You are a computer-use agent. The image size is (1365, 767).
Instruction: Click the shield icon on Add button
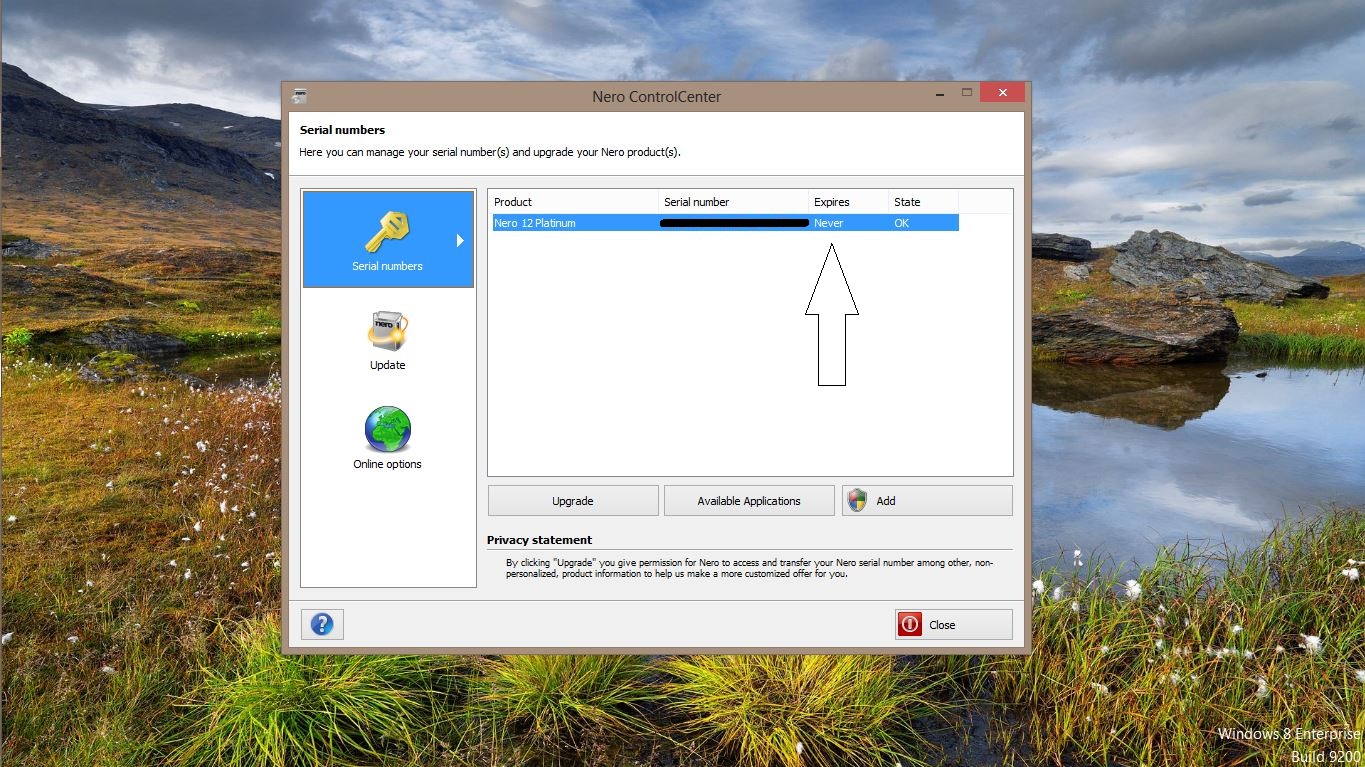pyautogui.click(x=857, y=501)
